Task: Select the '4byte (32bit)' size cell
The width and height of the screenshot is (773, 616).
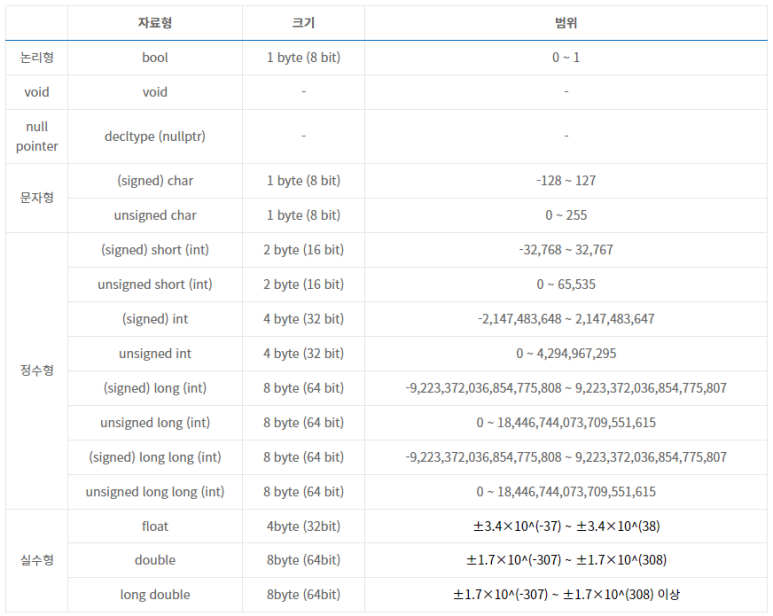Action: (x=303, y=526)
